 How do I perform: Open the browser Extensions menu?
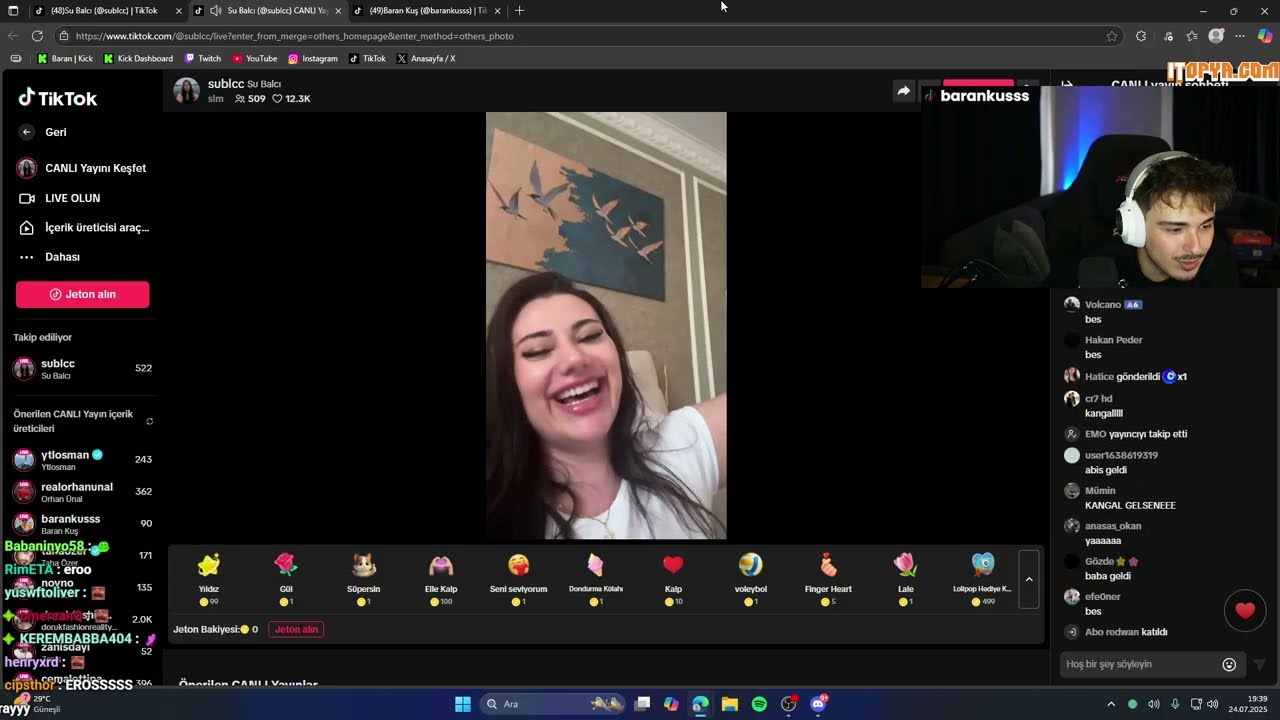[x=1141, y=36]
